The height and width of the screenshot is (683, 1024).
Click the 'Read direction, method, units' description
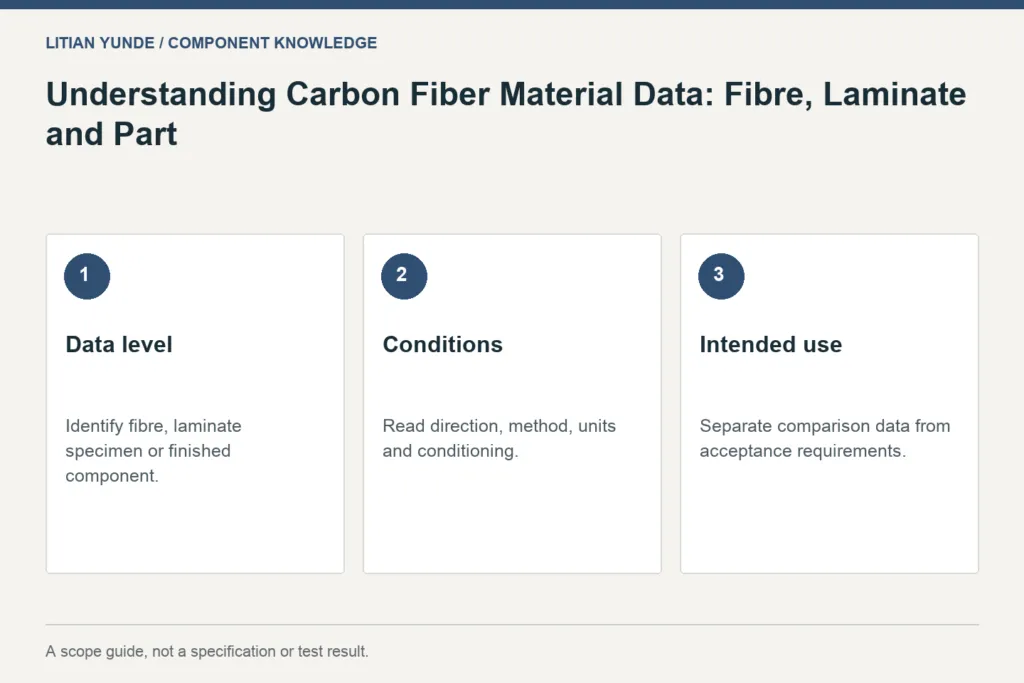[x=499, y=438]
